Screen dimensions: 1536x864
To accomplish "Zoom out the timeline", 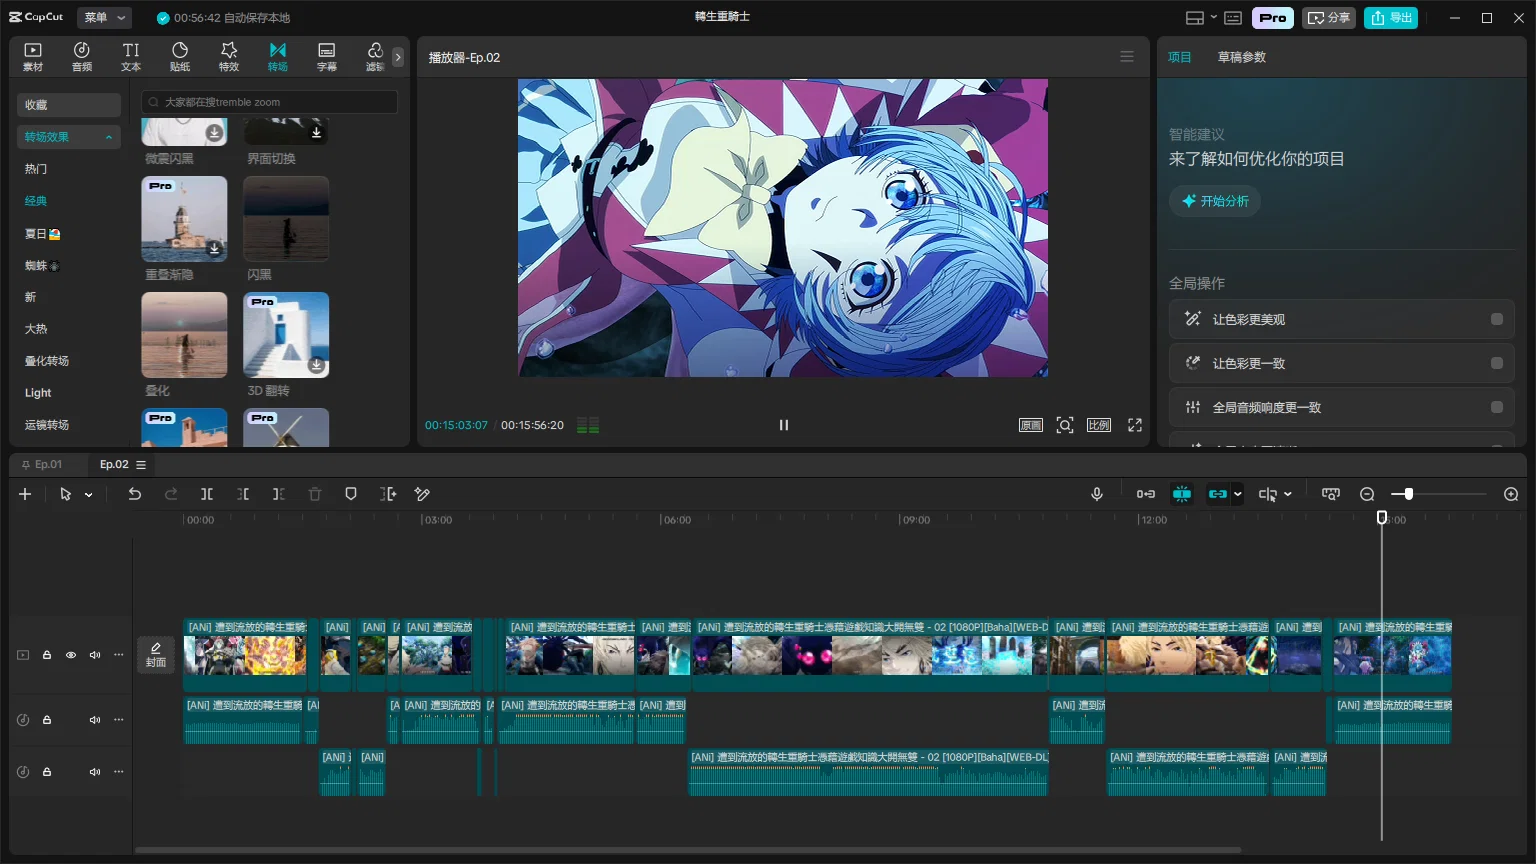I will (x=1367, y=494).
